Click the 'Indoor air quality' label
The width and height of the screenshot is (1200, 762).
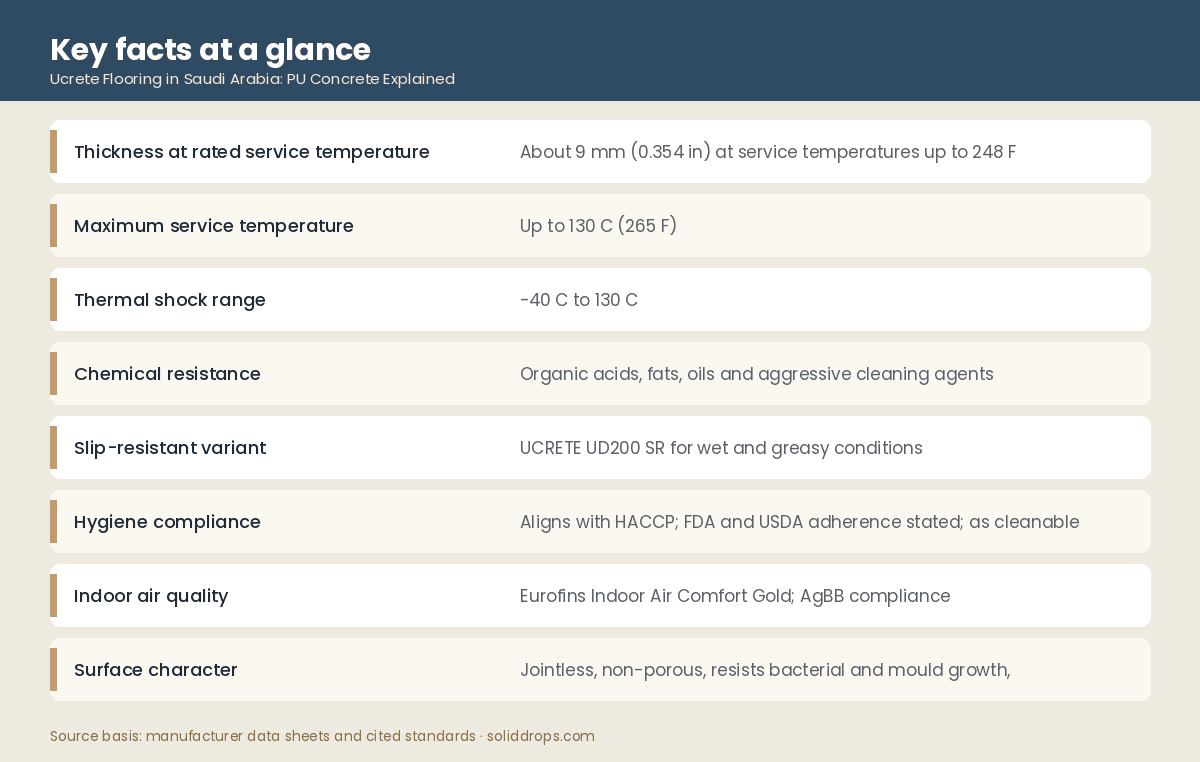[x=151, y=596]
